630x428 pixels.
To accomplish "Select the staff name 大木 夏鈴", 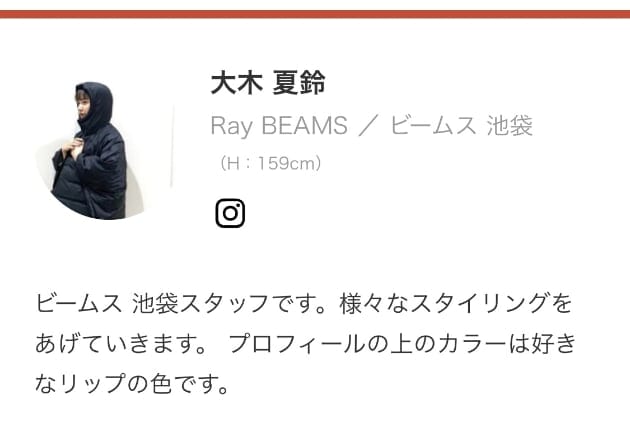I will click(x=268, y=83).
